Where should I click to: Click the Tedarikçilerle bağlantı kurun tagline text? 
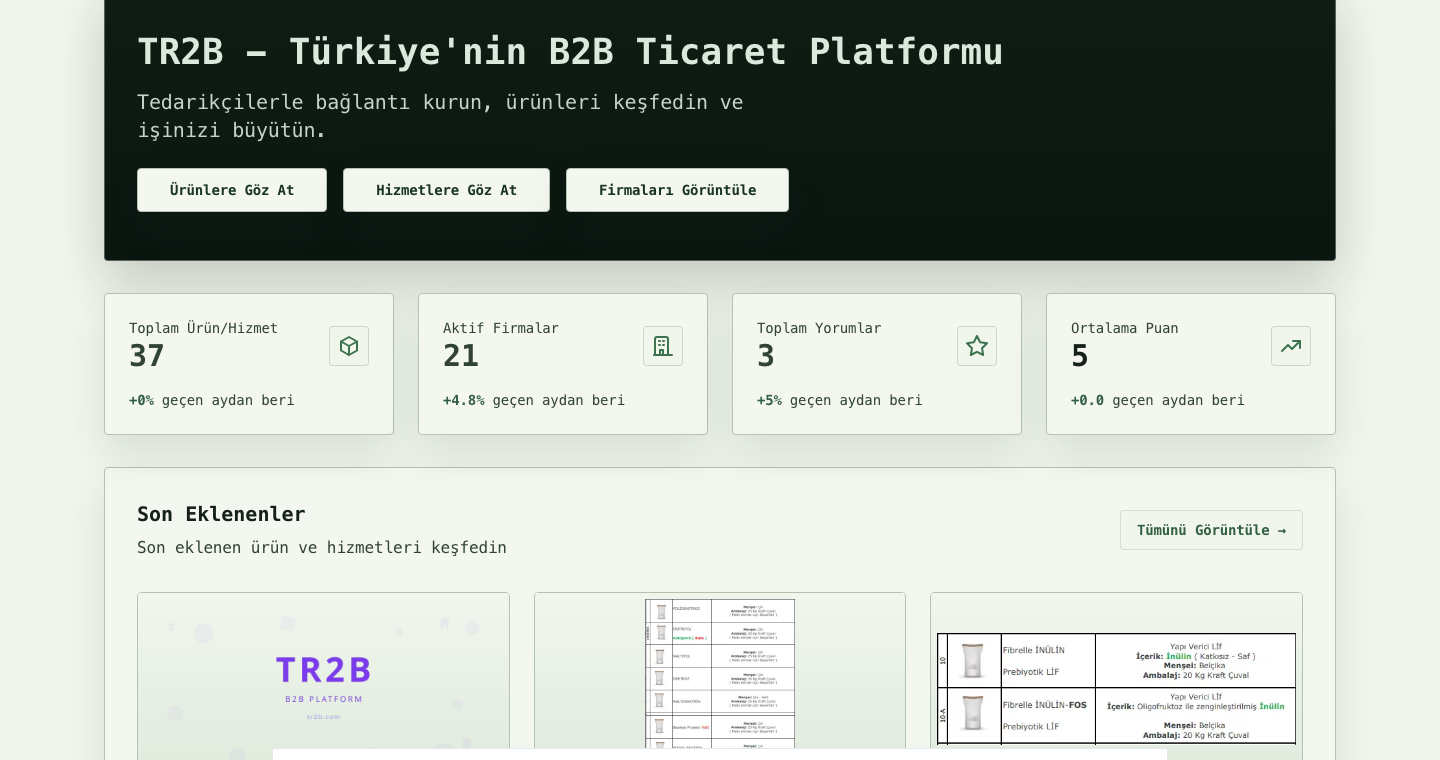coord(440,116)
